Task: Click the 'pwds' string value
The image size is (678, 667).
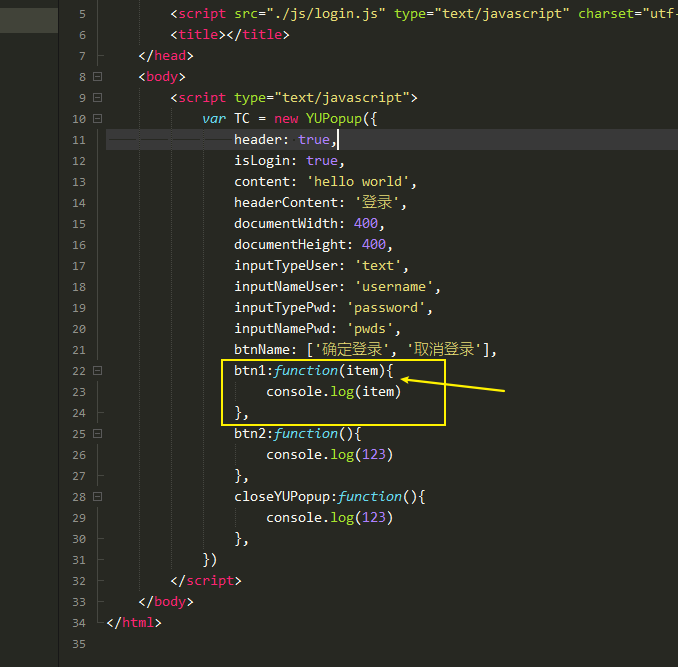Action: (370, 329)
